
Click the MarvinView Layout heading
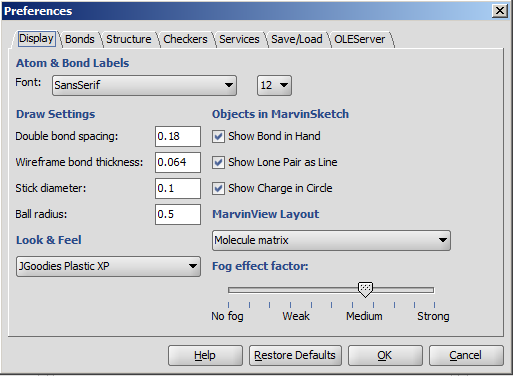pyautogui.click(x=266, y=214)
